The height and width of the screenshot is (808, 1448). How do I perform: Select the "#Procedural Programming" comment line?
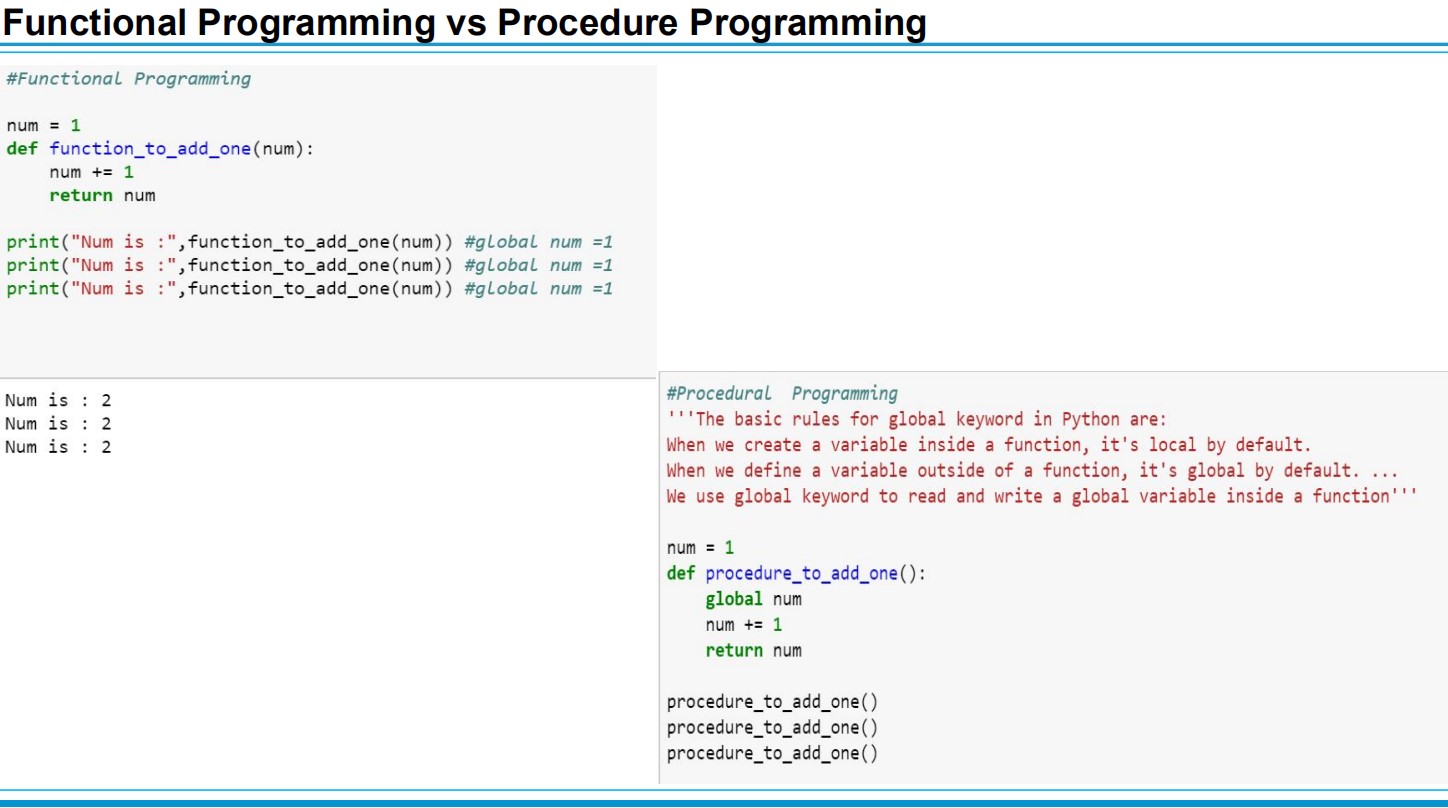[782, 394]
